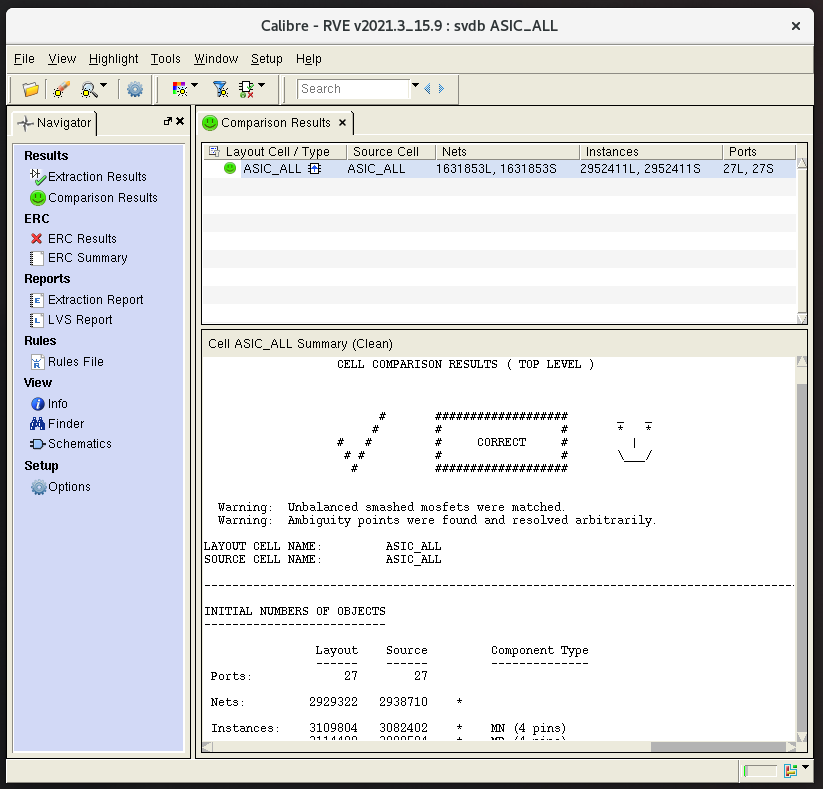Open the File menu
The height and width of the screenshot is (789, 823).
tap(24, 59)
